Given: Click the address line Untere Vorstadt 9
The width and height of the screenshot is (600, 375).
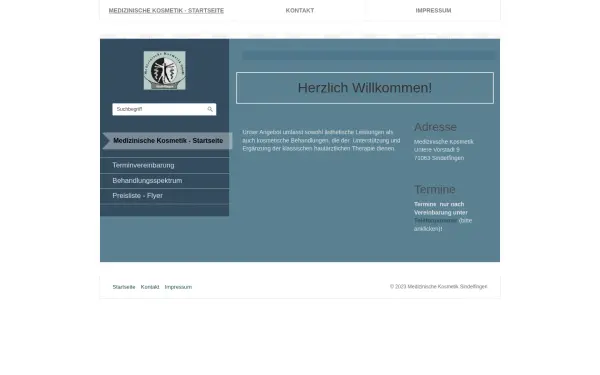Looking at the screenshot, I should [437, 150].
